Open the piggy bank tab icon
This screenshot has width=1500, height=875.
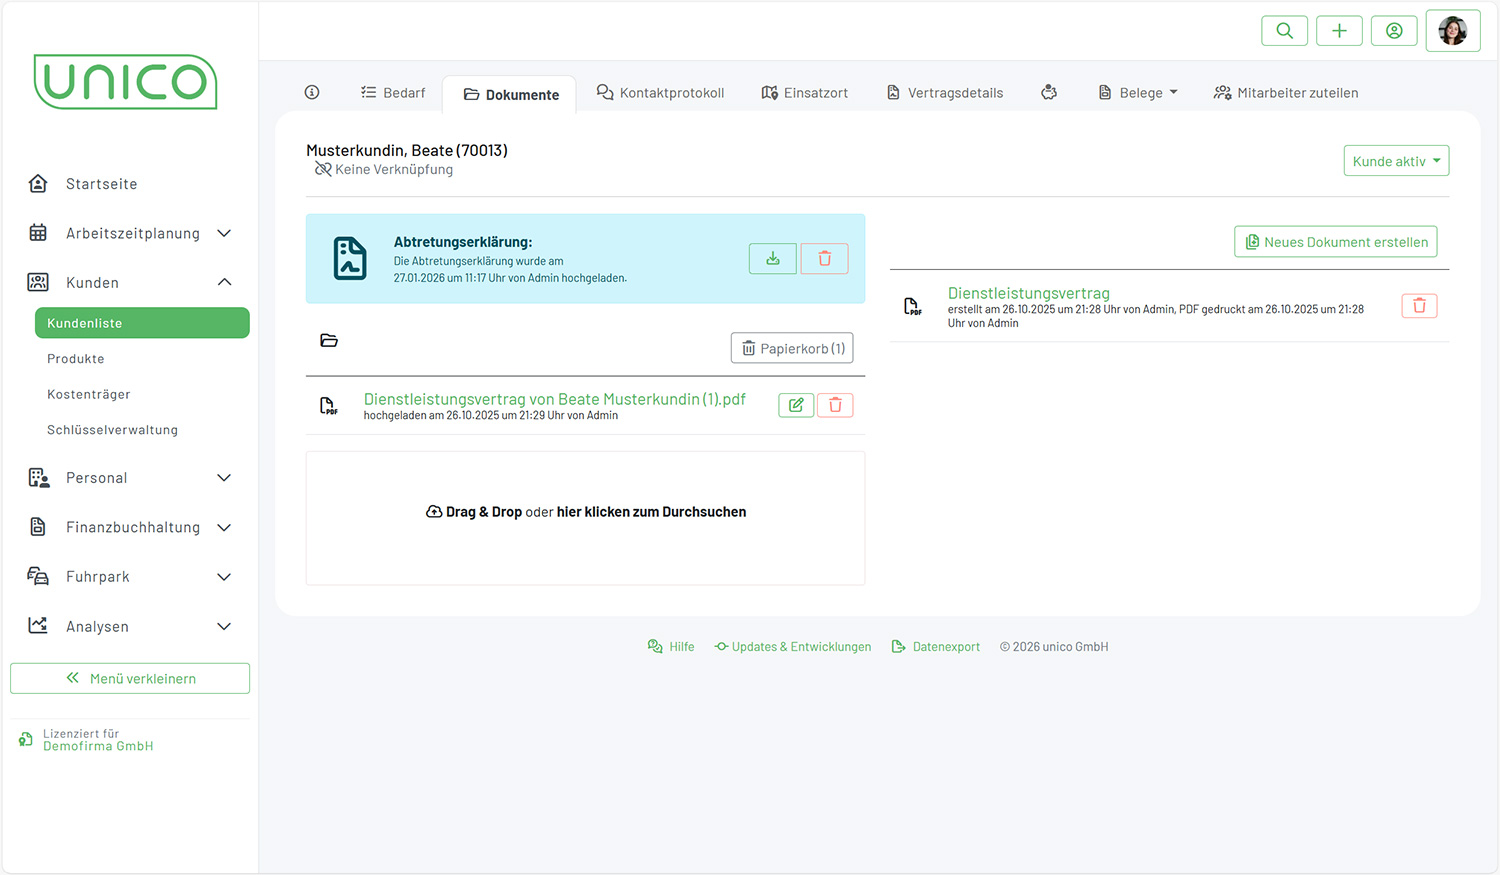pos(1049,93)
